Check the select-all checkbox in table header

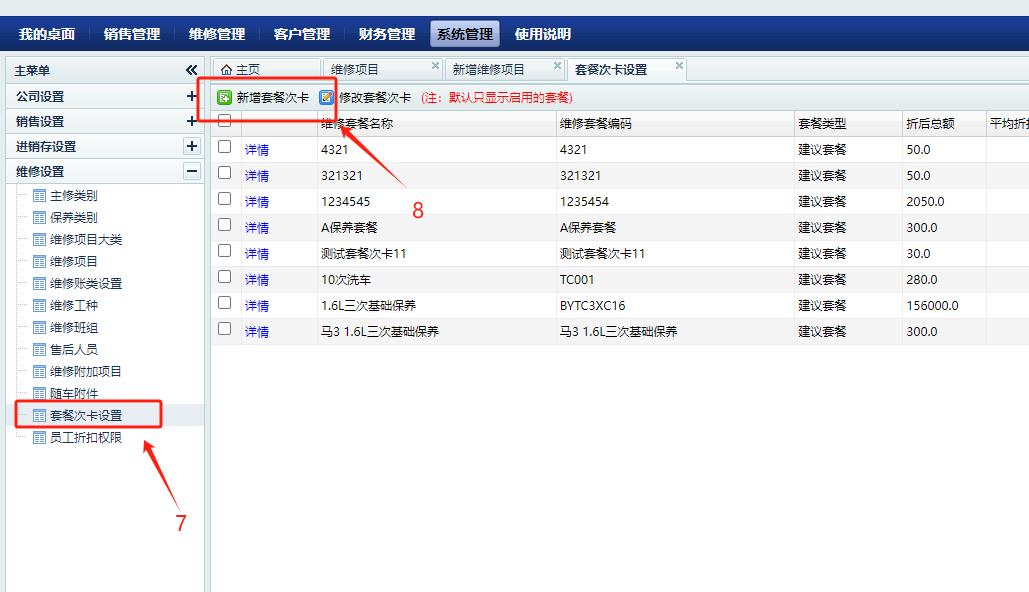pos(225,121)
